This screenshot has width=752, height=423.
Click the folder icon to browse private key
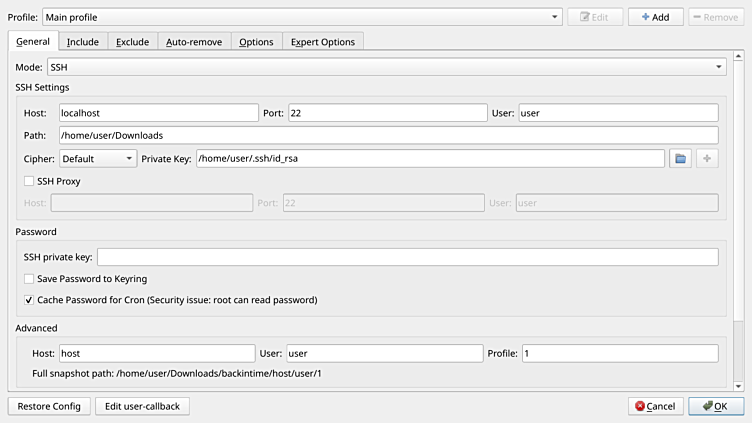click(x=680, y=158)
